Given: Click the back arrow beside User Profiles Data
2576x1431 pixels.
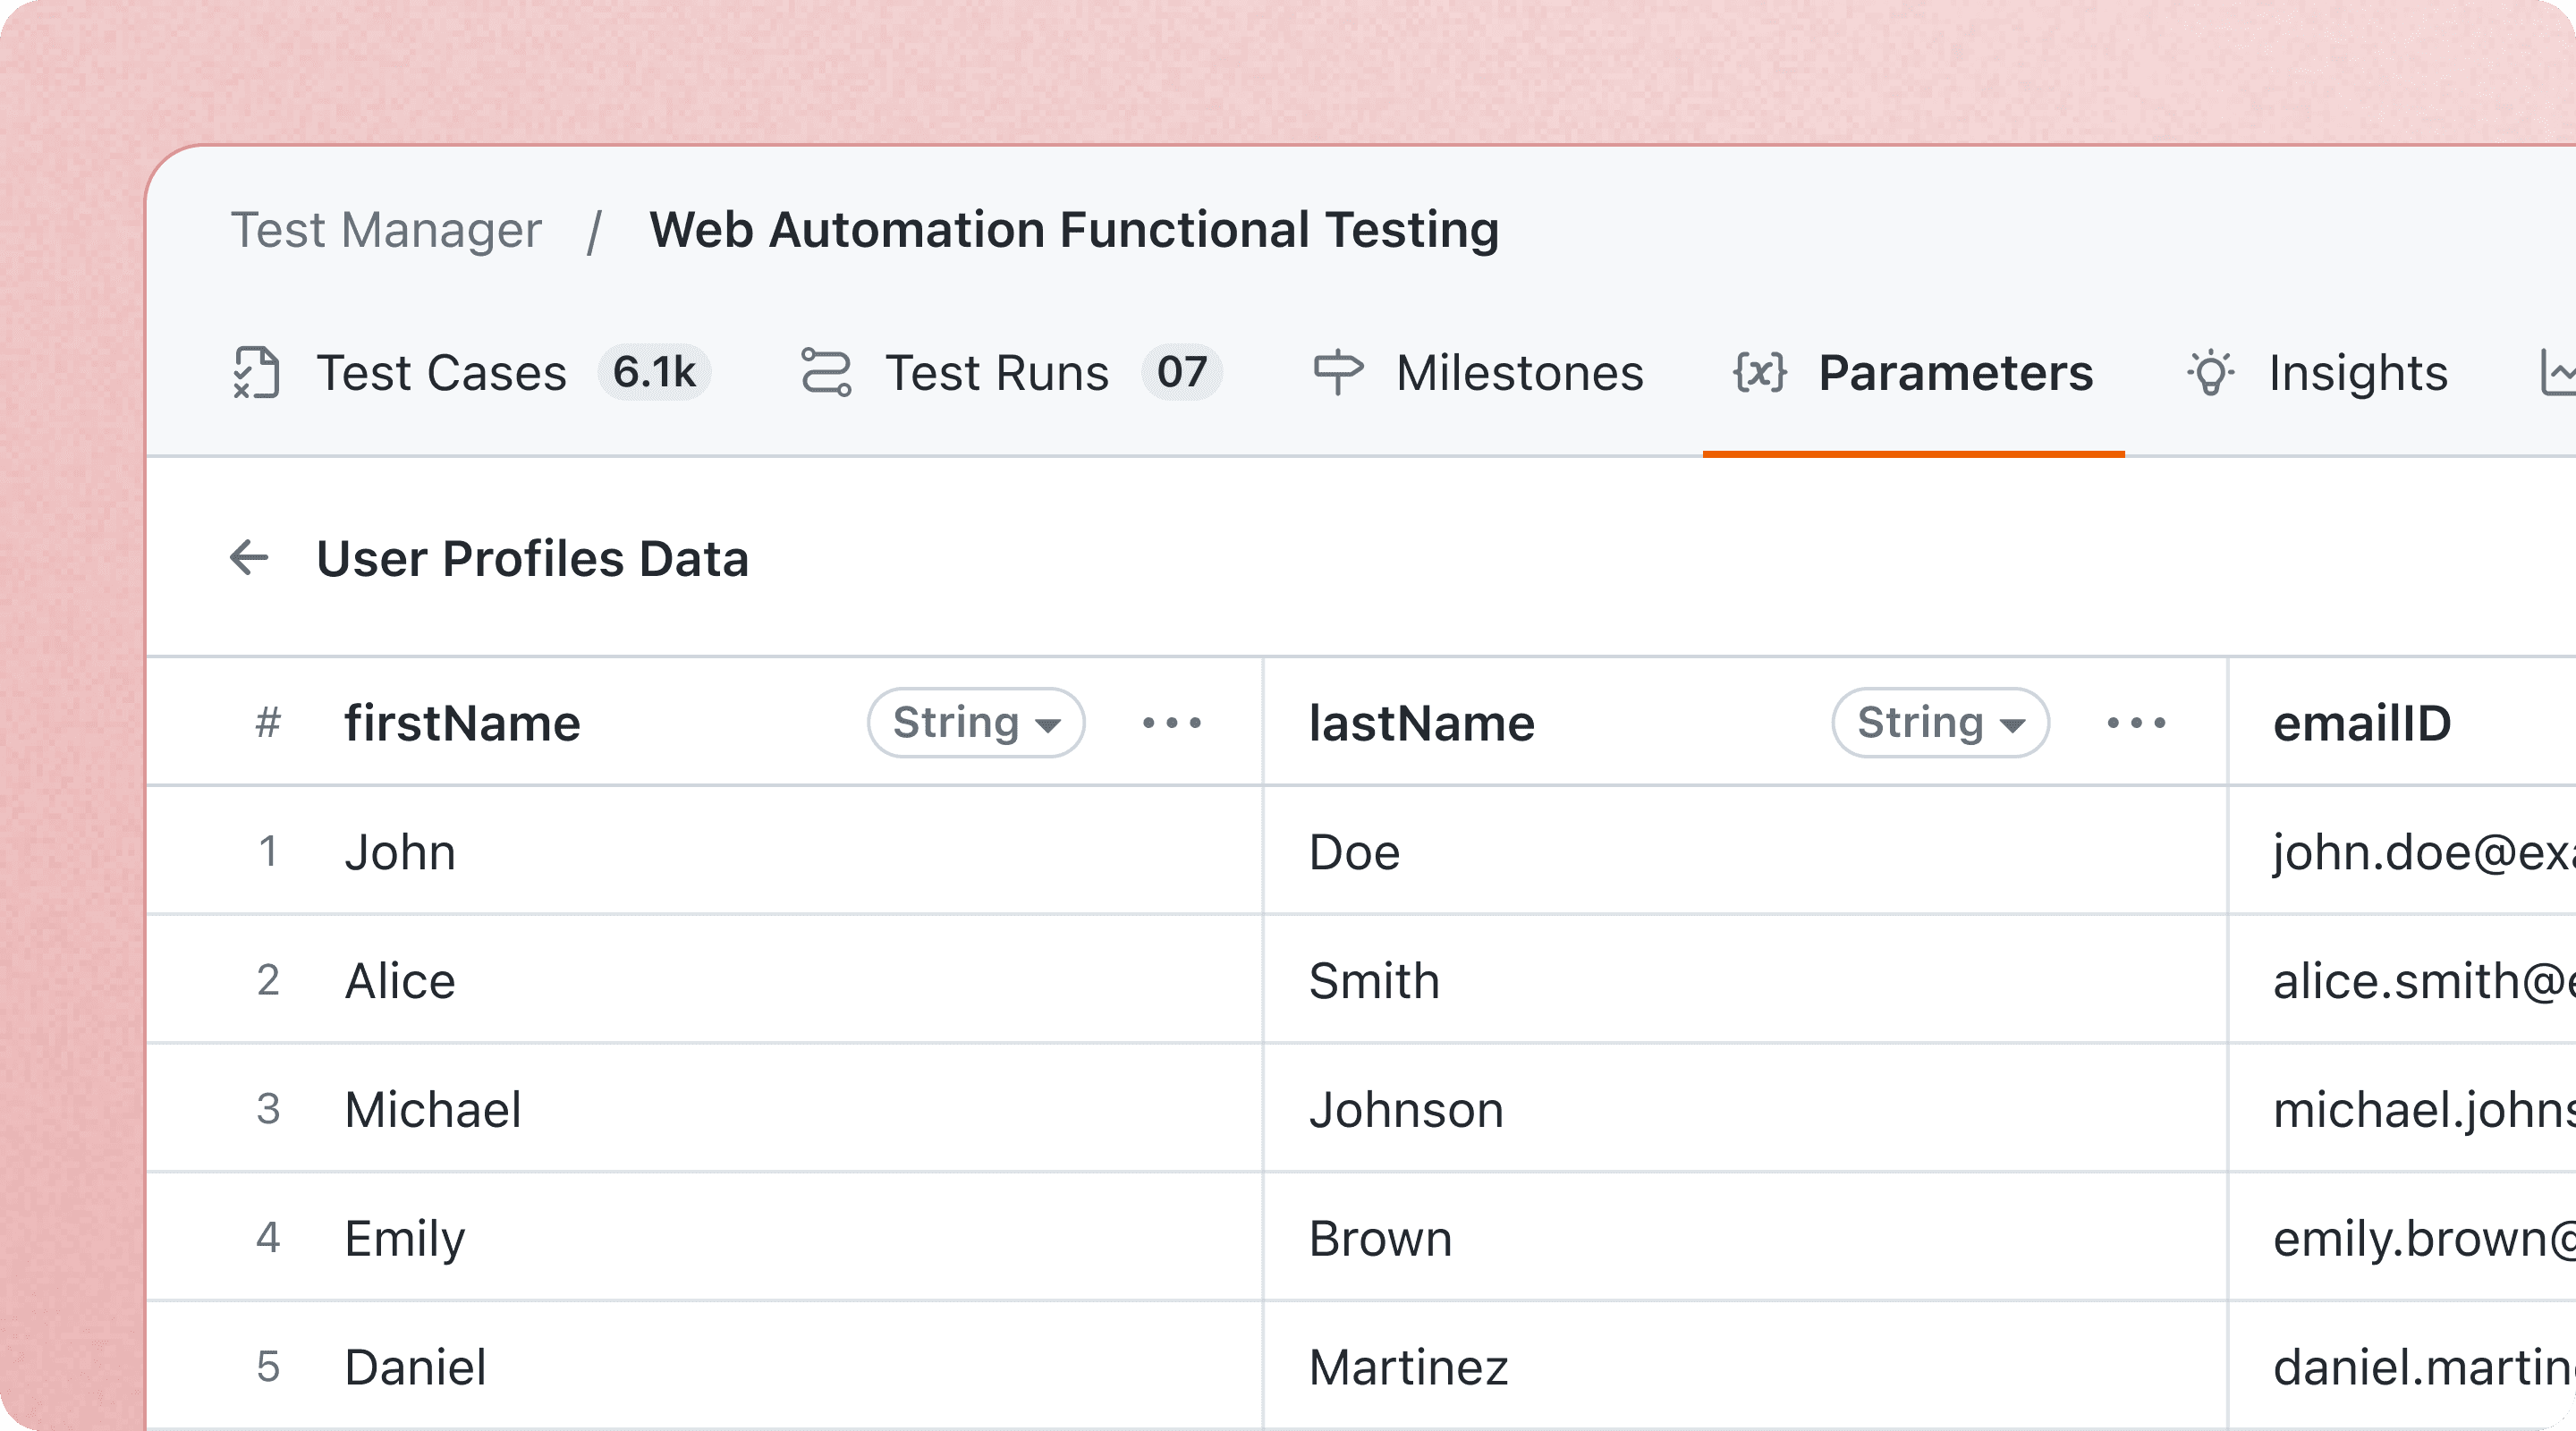Looking at the screenshot, I should coord(249,558).
